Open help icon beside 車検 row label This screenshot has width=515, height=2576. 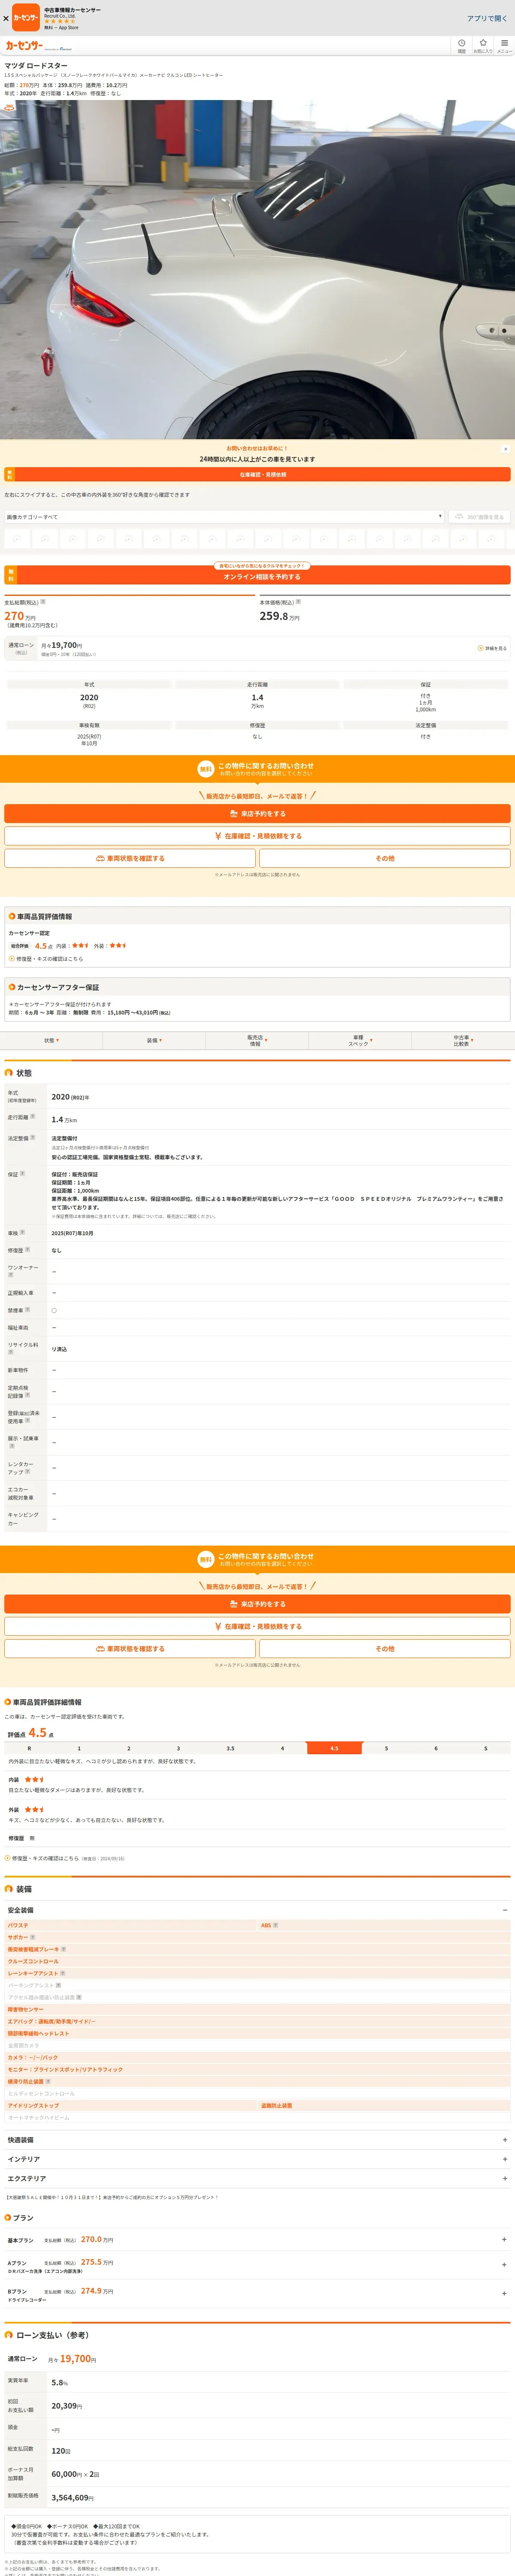[x=22, y=1232]
